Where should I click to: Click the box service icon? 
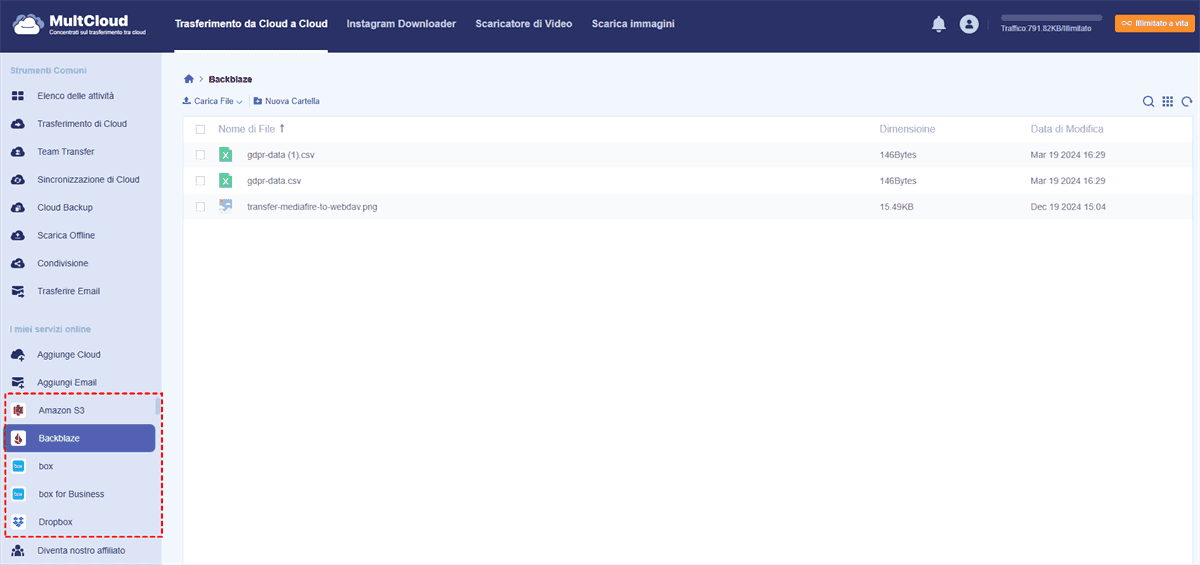click(18, 466)
